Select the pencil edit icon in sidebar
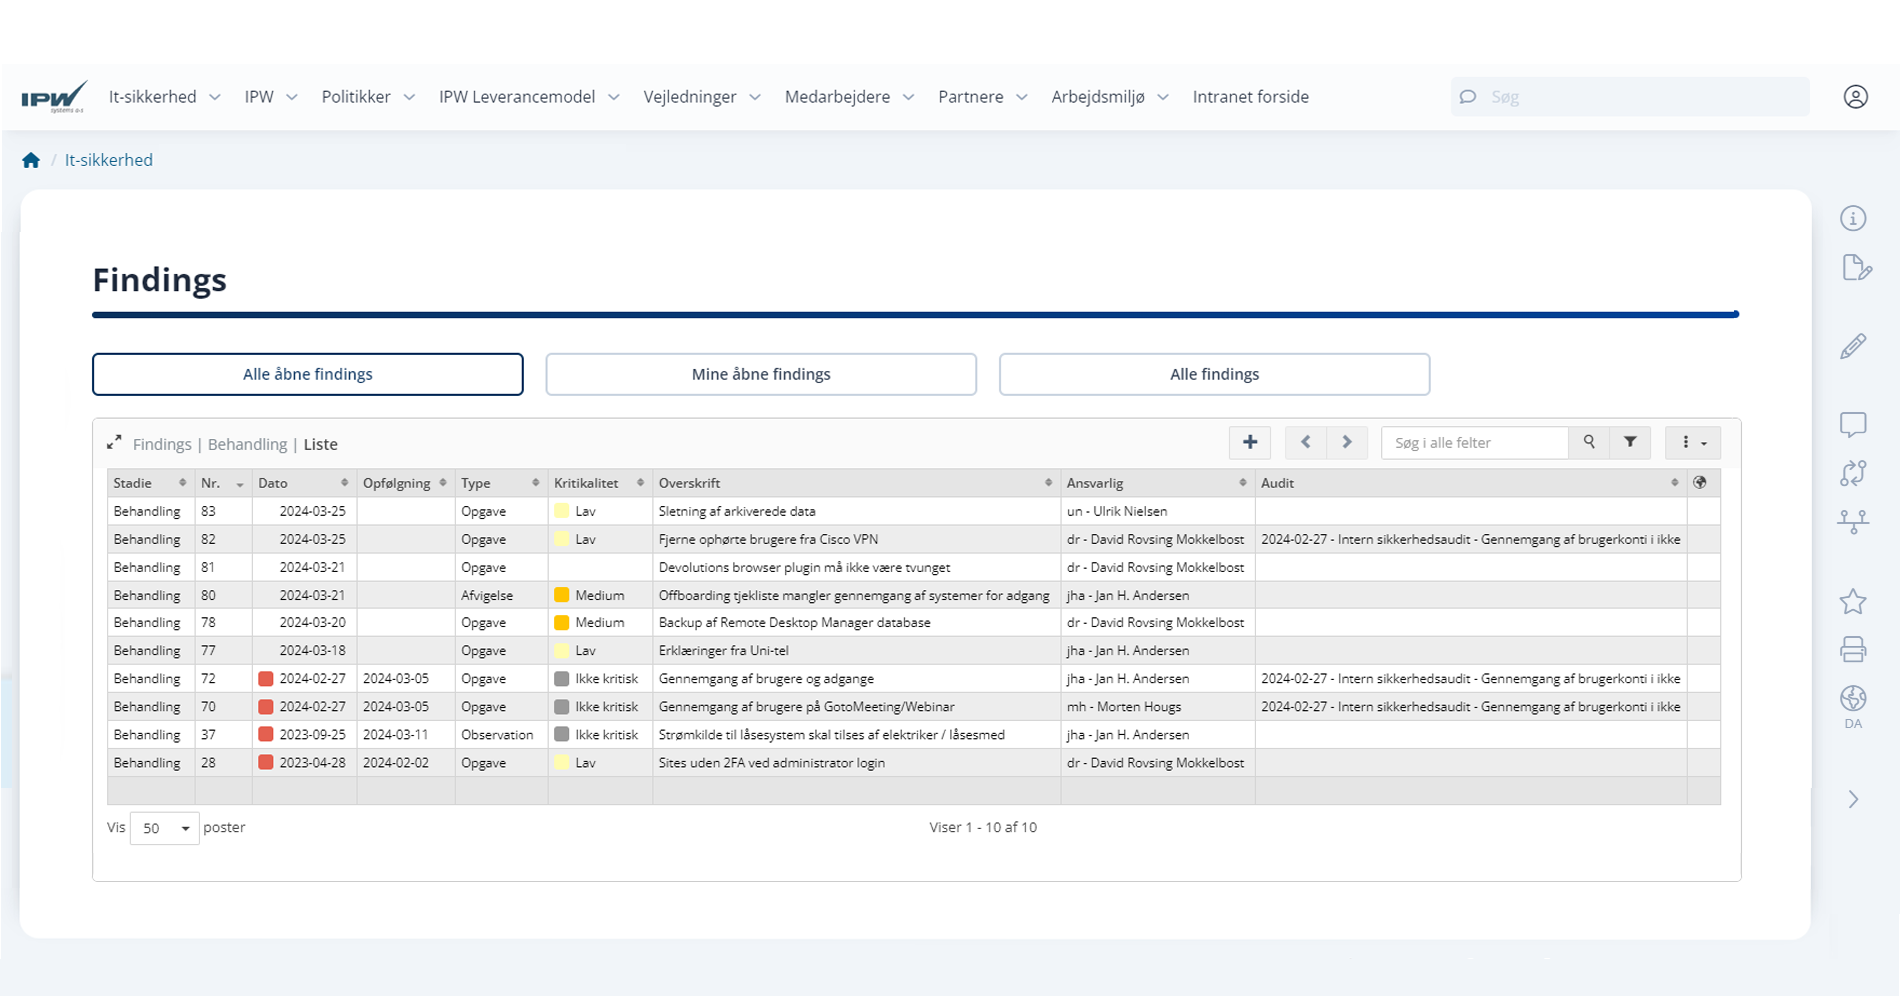Image resolution: width=1900 pixels, height=996 pixels. click(1853, 346)
